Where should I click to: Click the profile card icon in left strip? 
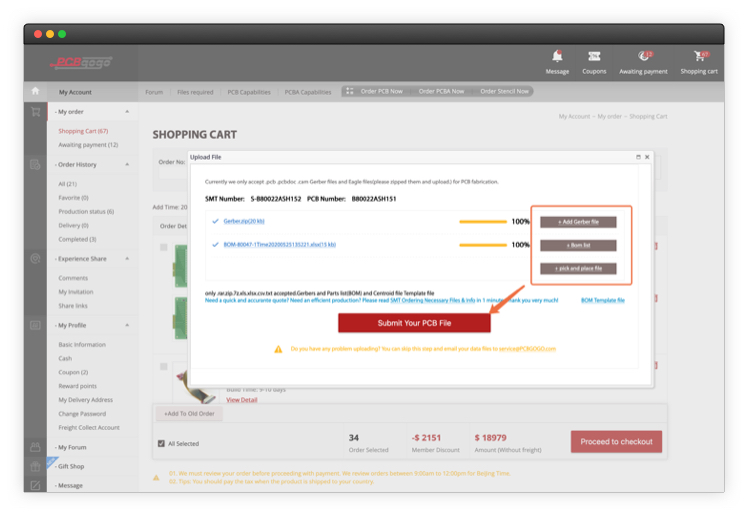tap(35, 325)
